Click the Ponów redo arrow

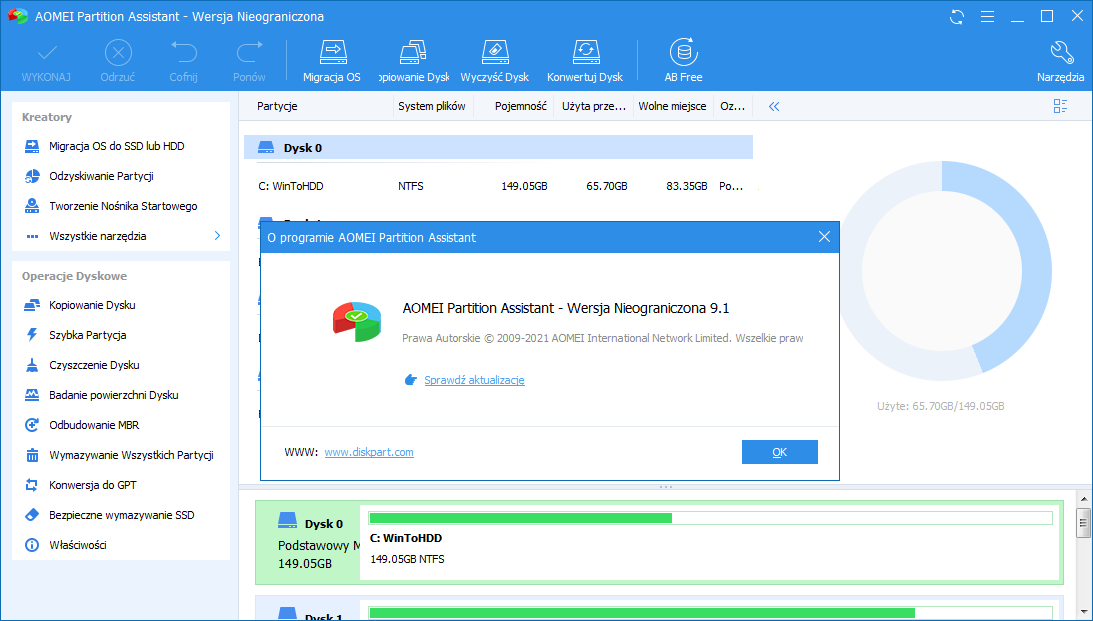(x=249, y=52)
